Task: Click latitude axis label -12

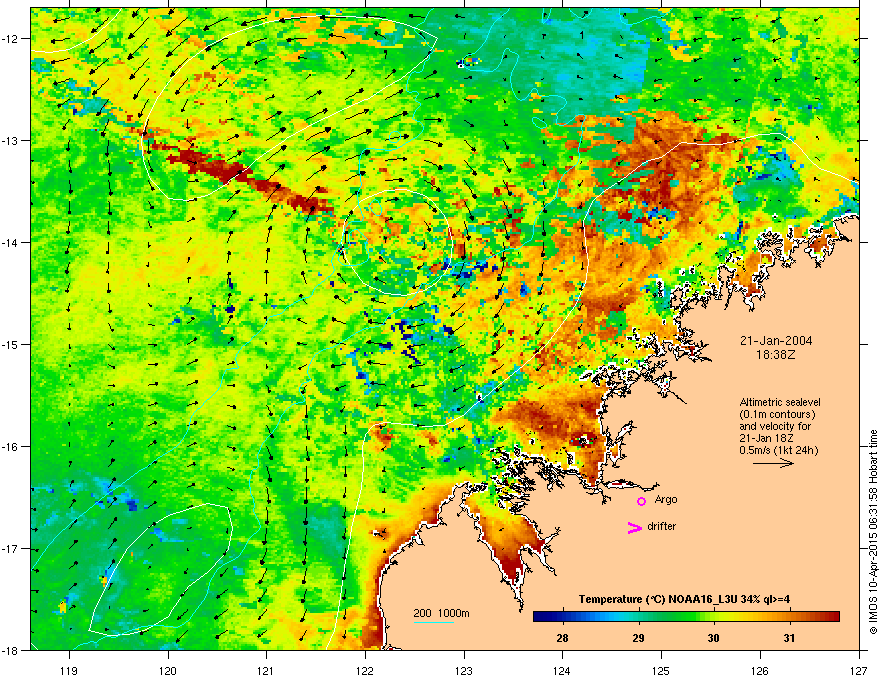Action: point(11,38)
